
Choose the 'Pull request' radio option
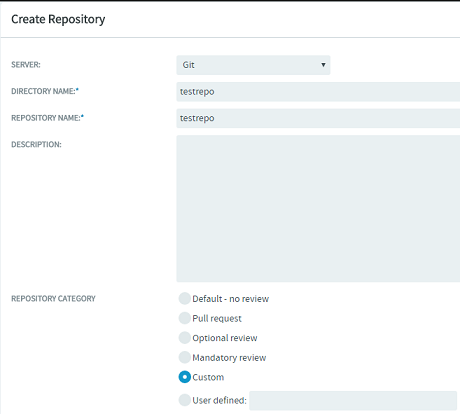184,318
